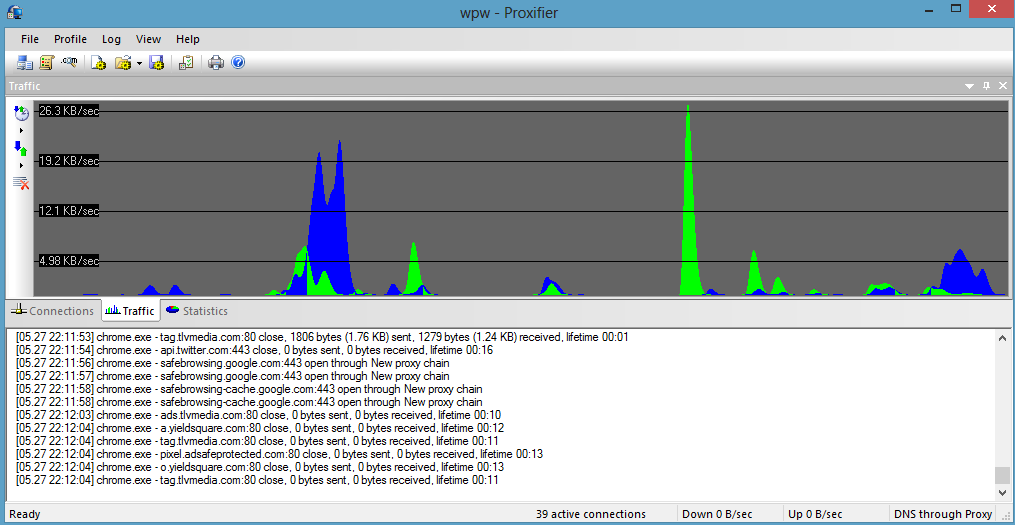Image resolution: width=1015 pixels, height=525 pixels.
Task: Clear the traffic graph with red X icon
Action: click(21, 183)
